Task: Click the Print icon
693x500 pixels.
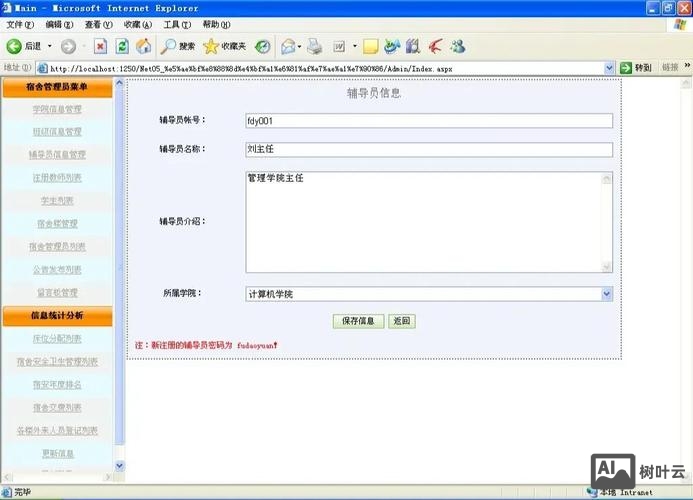Action: coord(315,46)
